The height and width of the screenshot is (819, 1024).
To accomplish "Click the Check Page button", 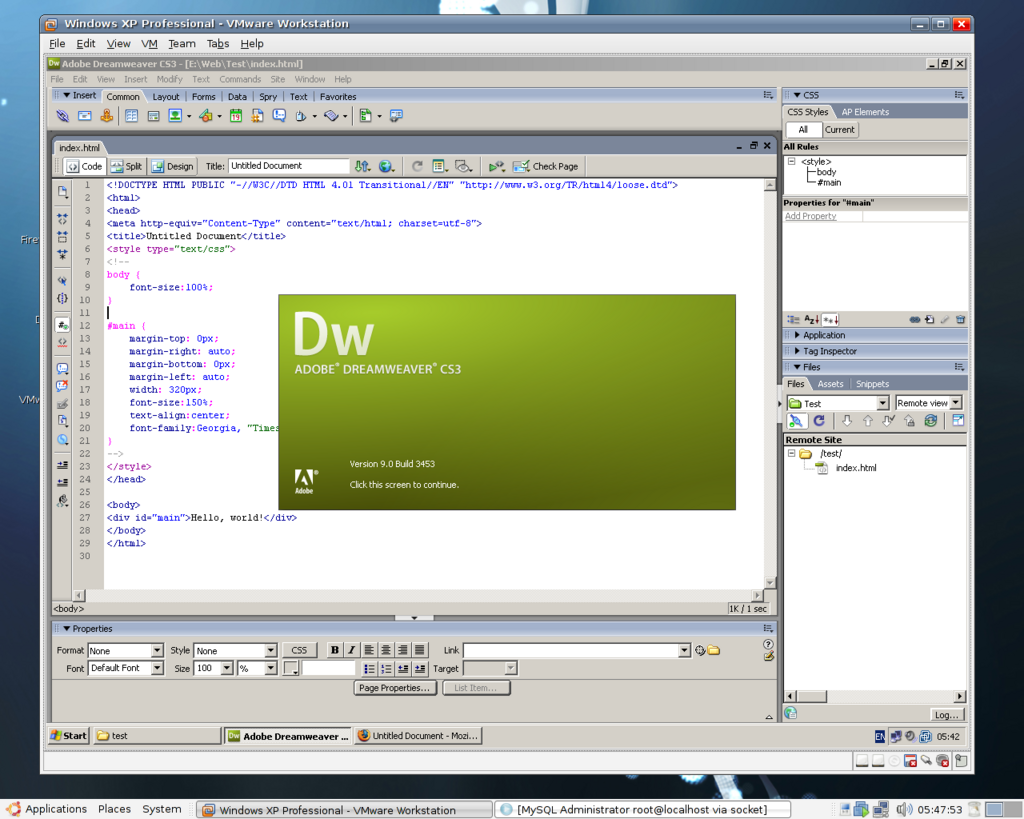I will (x=546, y=166).
